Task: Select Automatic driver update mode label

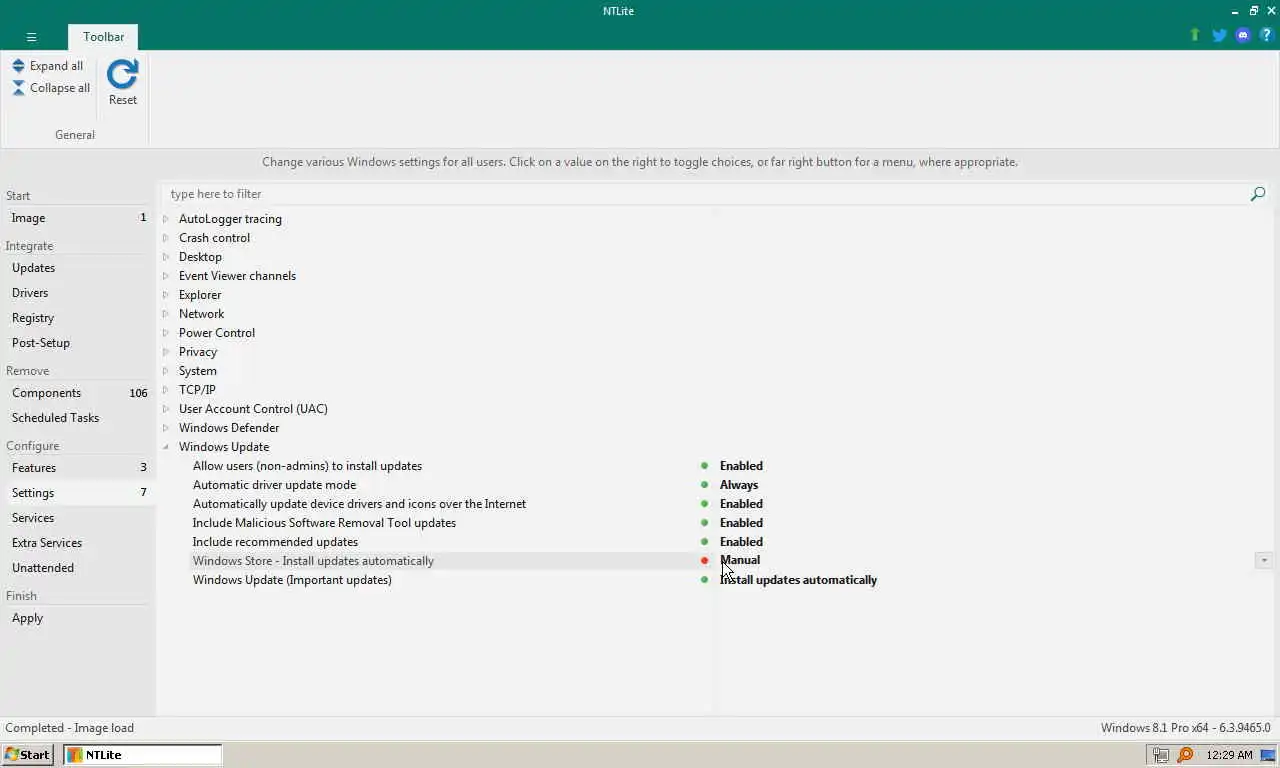Action: click(274, 485)
